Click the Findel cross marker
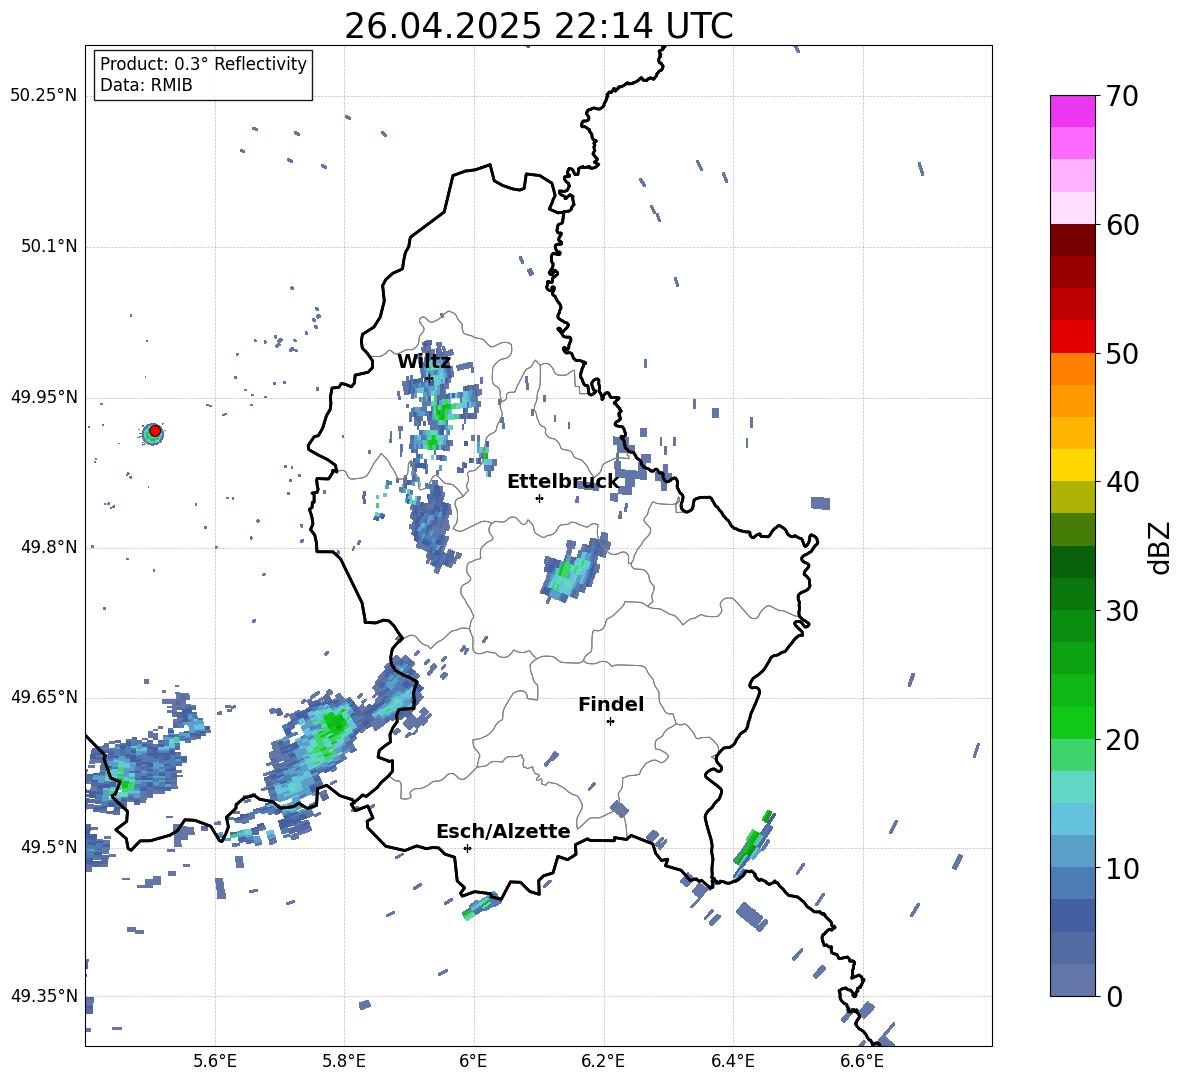The width and height of the screenshot is (1184, 1081). 610,722
